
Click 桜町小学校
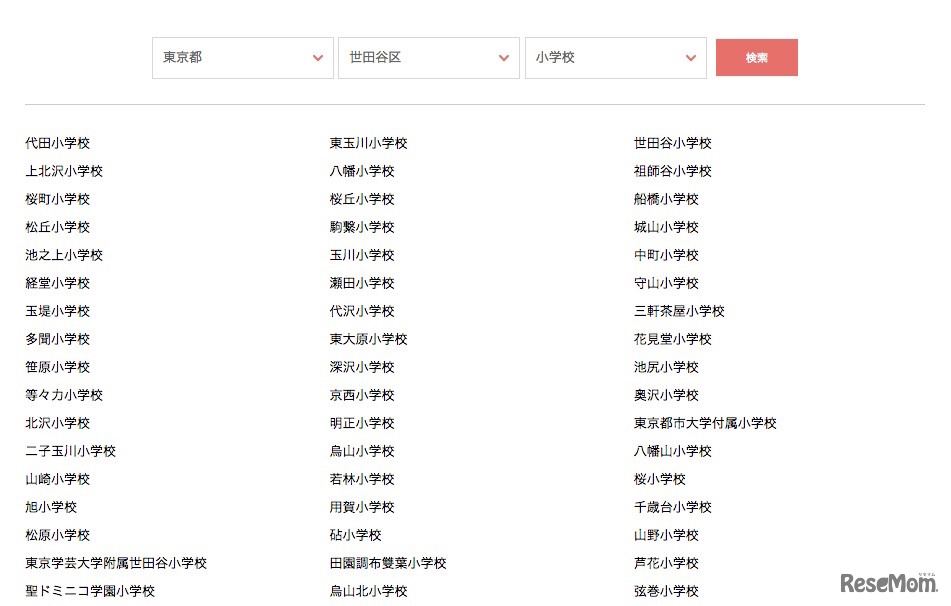point(57,199)
